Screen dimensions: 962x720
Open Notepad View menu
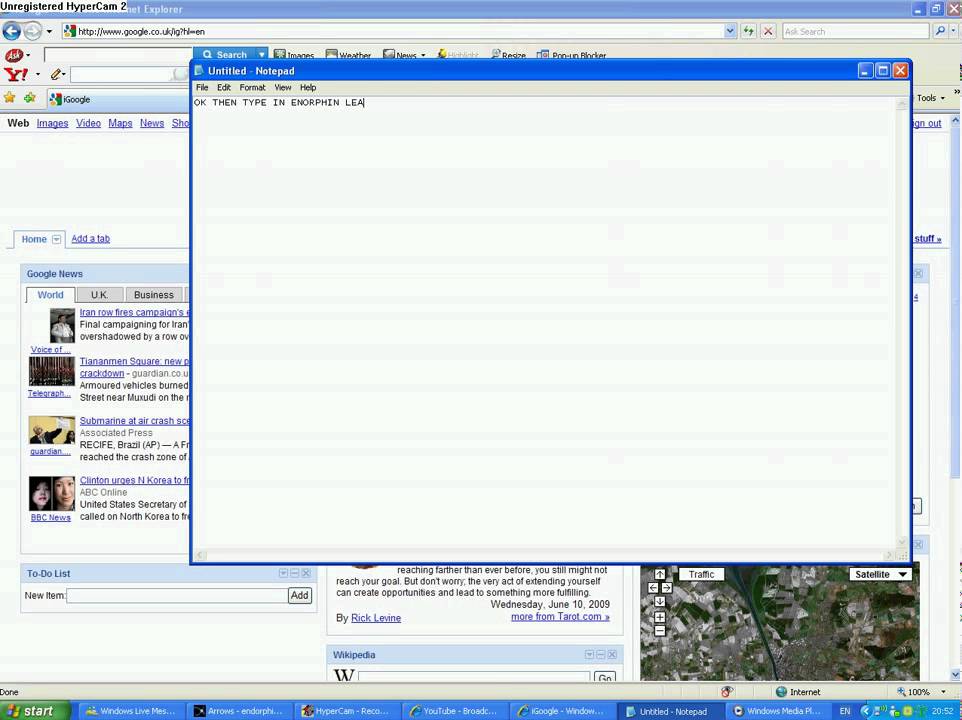(x=283, y=88)
